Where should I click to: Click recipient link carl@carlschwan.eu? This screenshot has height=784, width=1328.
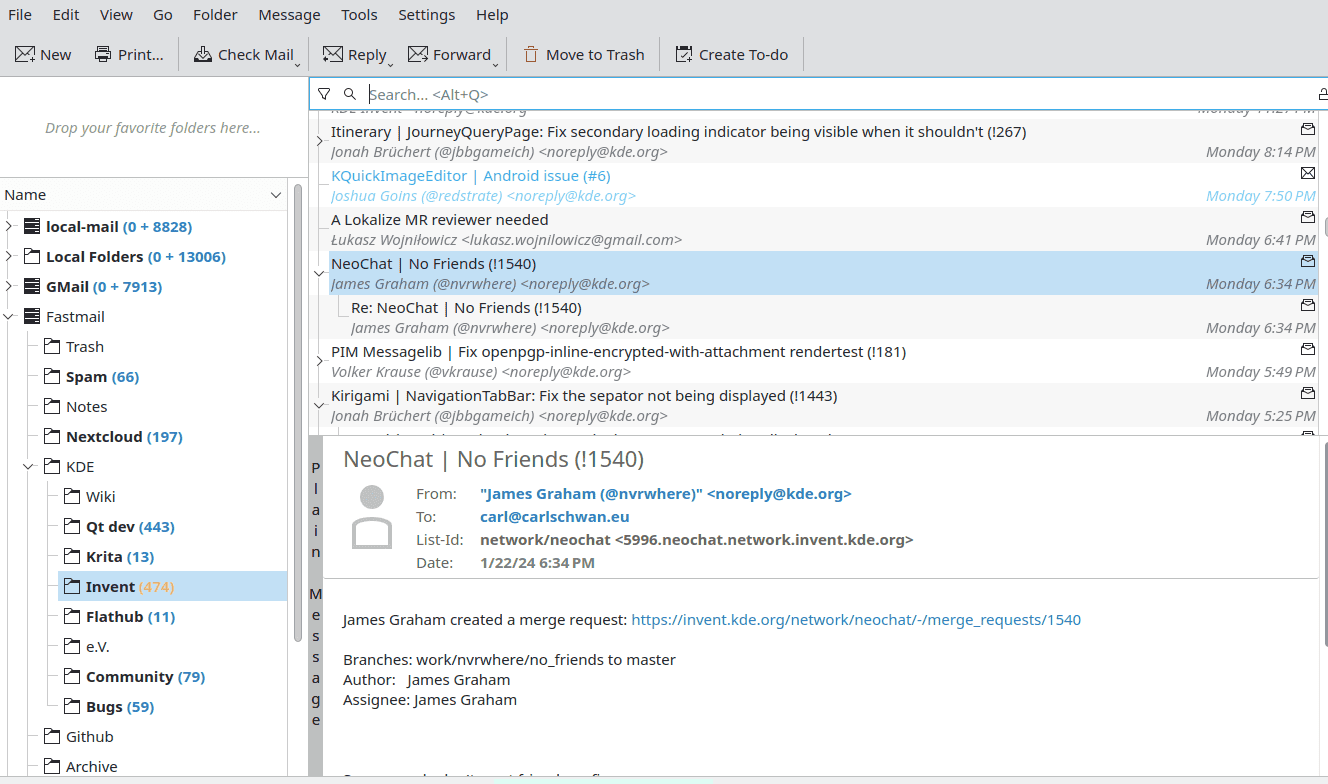tap(555, 517)
